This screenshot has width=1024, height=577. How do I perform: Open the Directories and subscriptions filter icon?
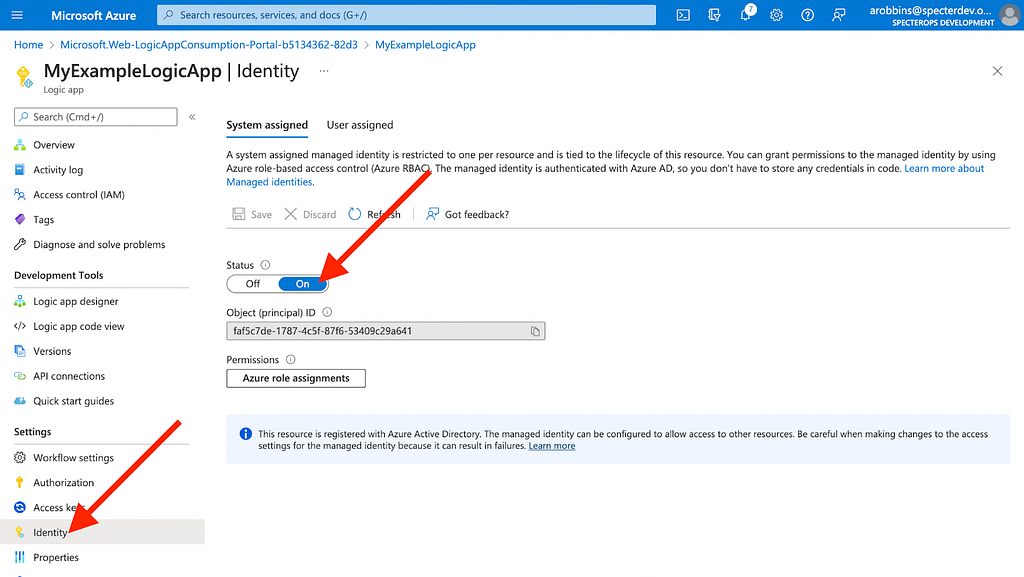click(714, 15)
